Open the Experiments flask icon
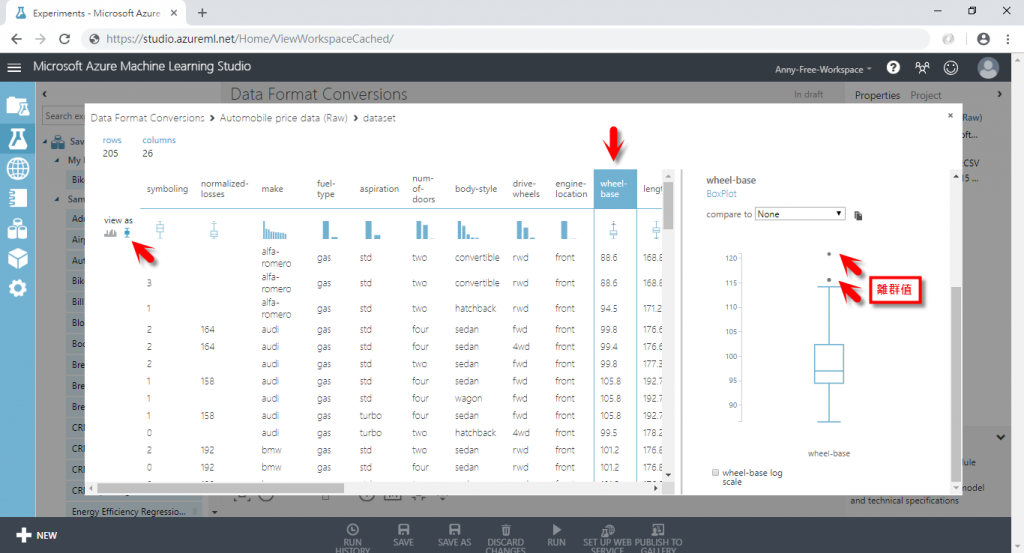 [x=18, y=138]
